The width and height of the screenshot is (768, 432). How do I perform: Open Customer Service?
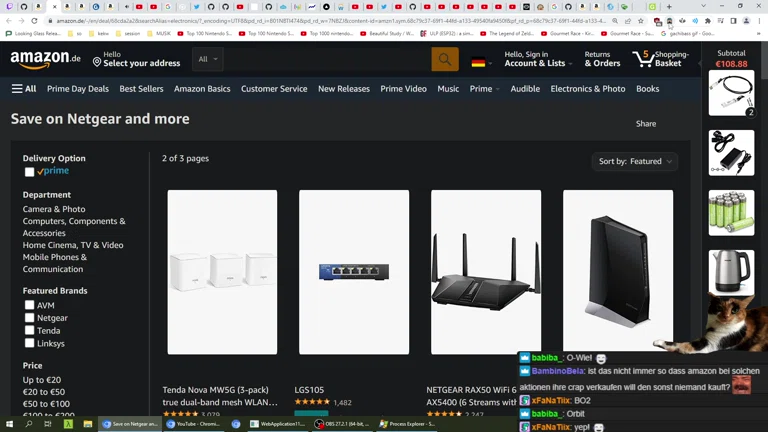pyautogui.click(x=274, y=89)
